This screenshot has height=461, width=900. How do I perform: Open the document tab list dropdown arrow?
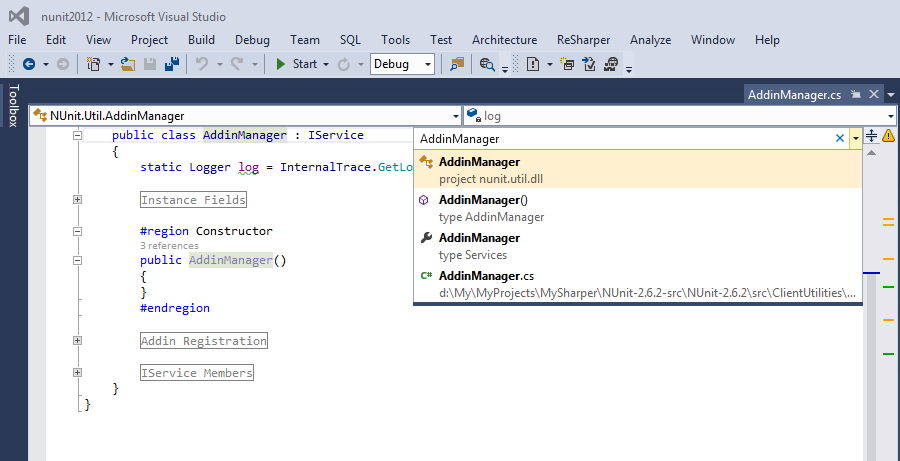point(891,95)
